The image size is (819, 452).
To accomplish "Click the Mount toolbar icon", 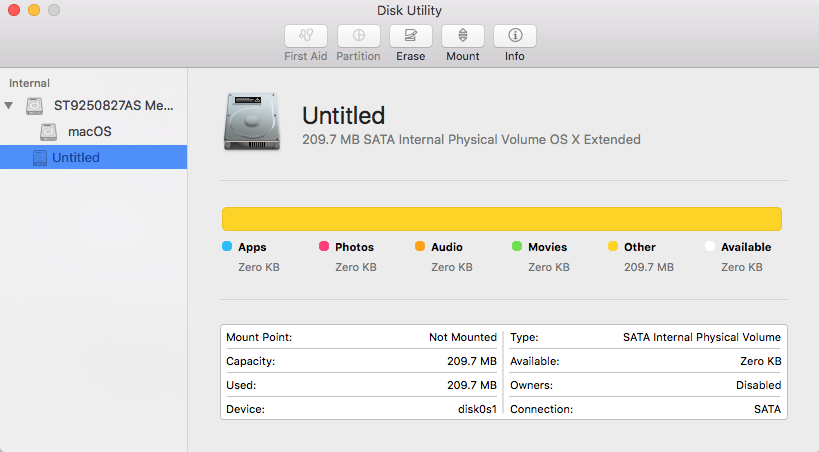I will click(x=463, y=36).
